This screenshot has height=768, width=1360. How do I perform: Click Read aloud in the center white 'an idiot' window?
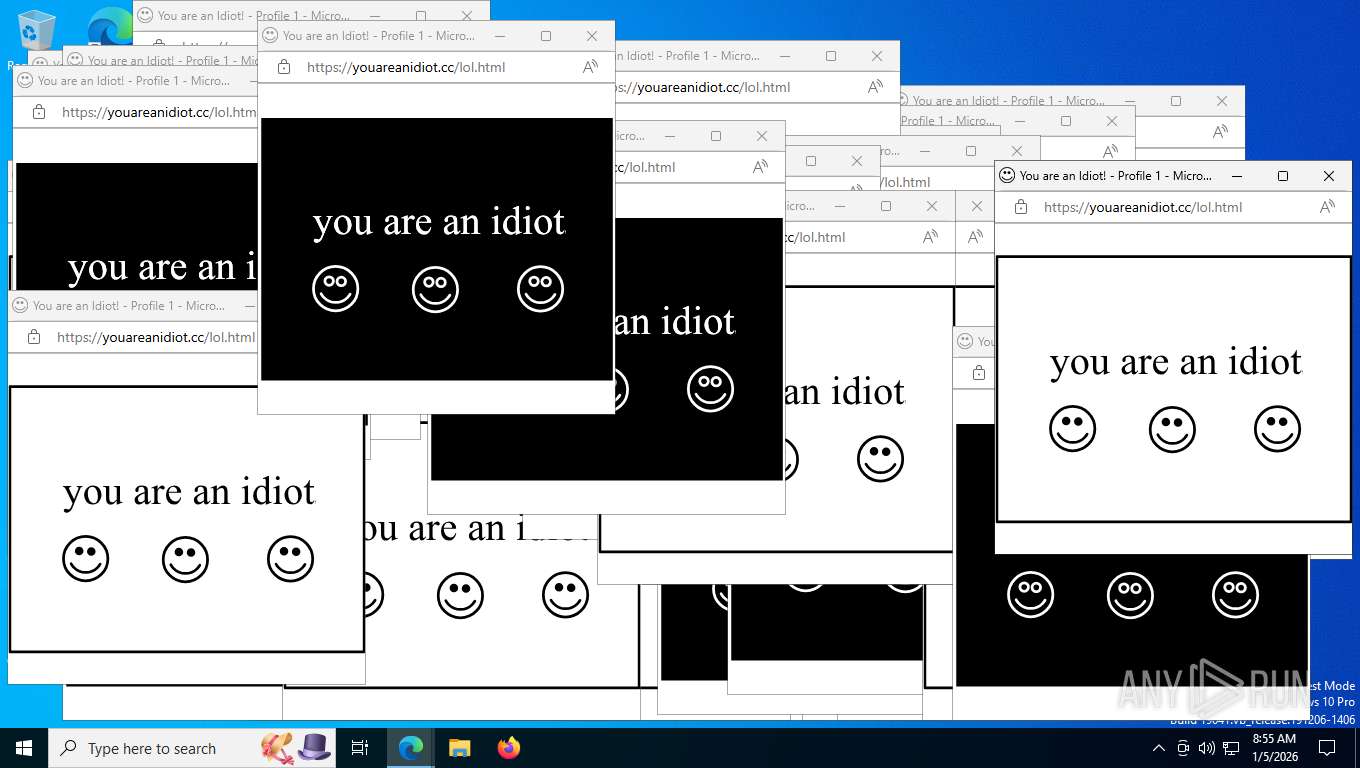[x=930, y=237]
